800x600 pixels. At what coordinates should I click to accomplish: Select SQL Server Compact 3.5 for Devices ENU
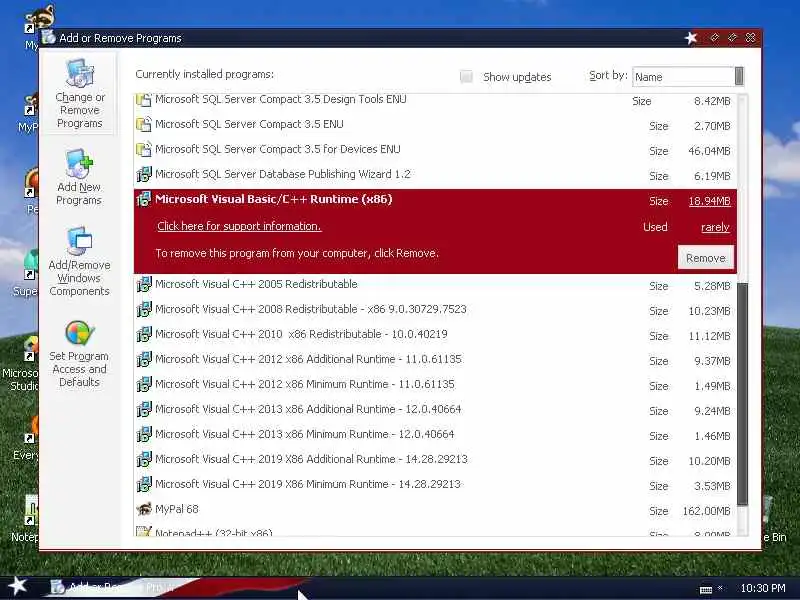[278, 149]
